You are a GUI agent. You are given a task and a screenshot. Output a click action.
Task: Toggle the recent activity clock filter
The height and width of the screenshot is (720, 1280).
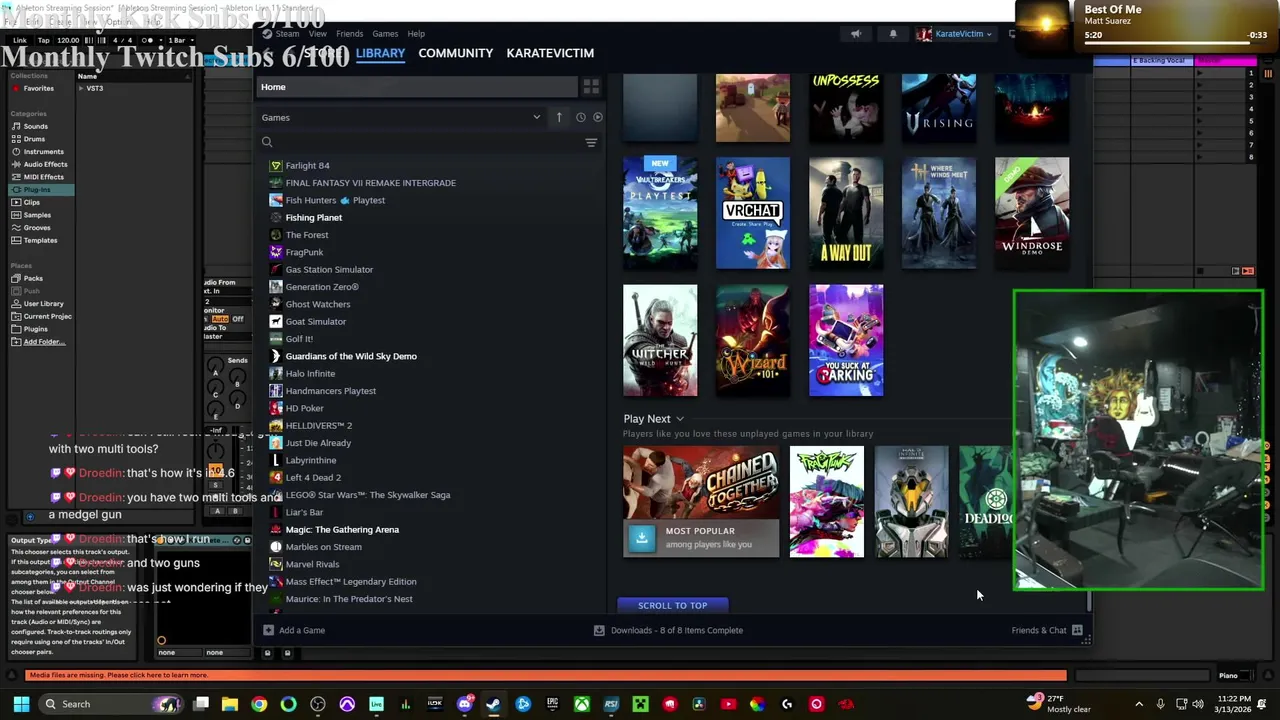click(580, 117)
